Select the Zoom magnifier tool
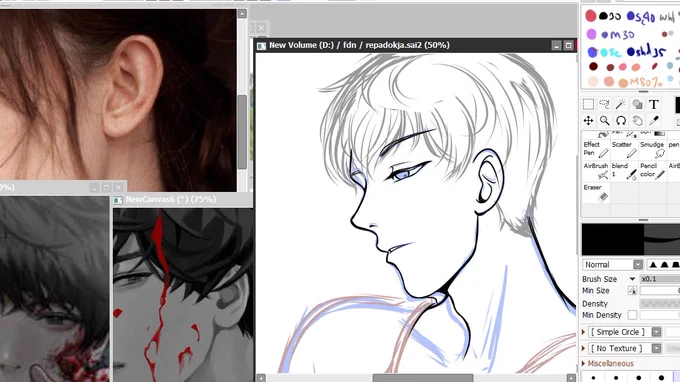The image size is (680, 382). [x=605, y=121]
